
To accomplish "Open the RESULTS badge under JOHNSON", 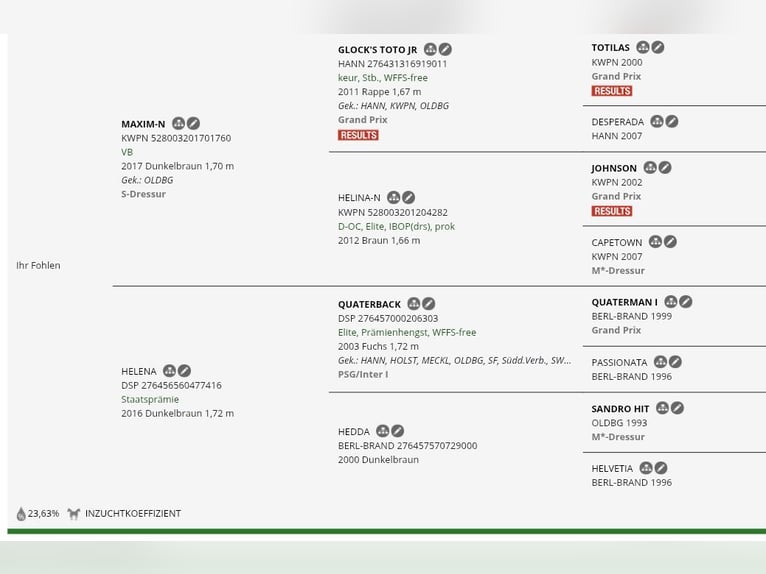I will (612, 211).
